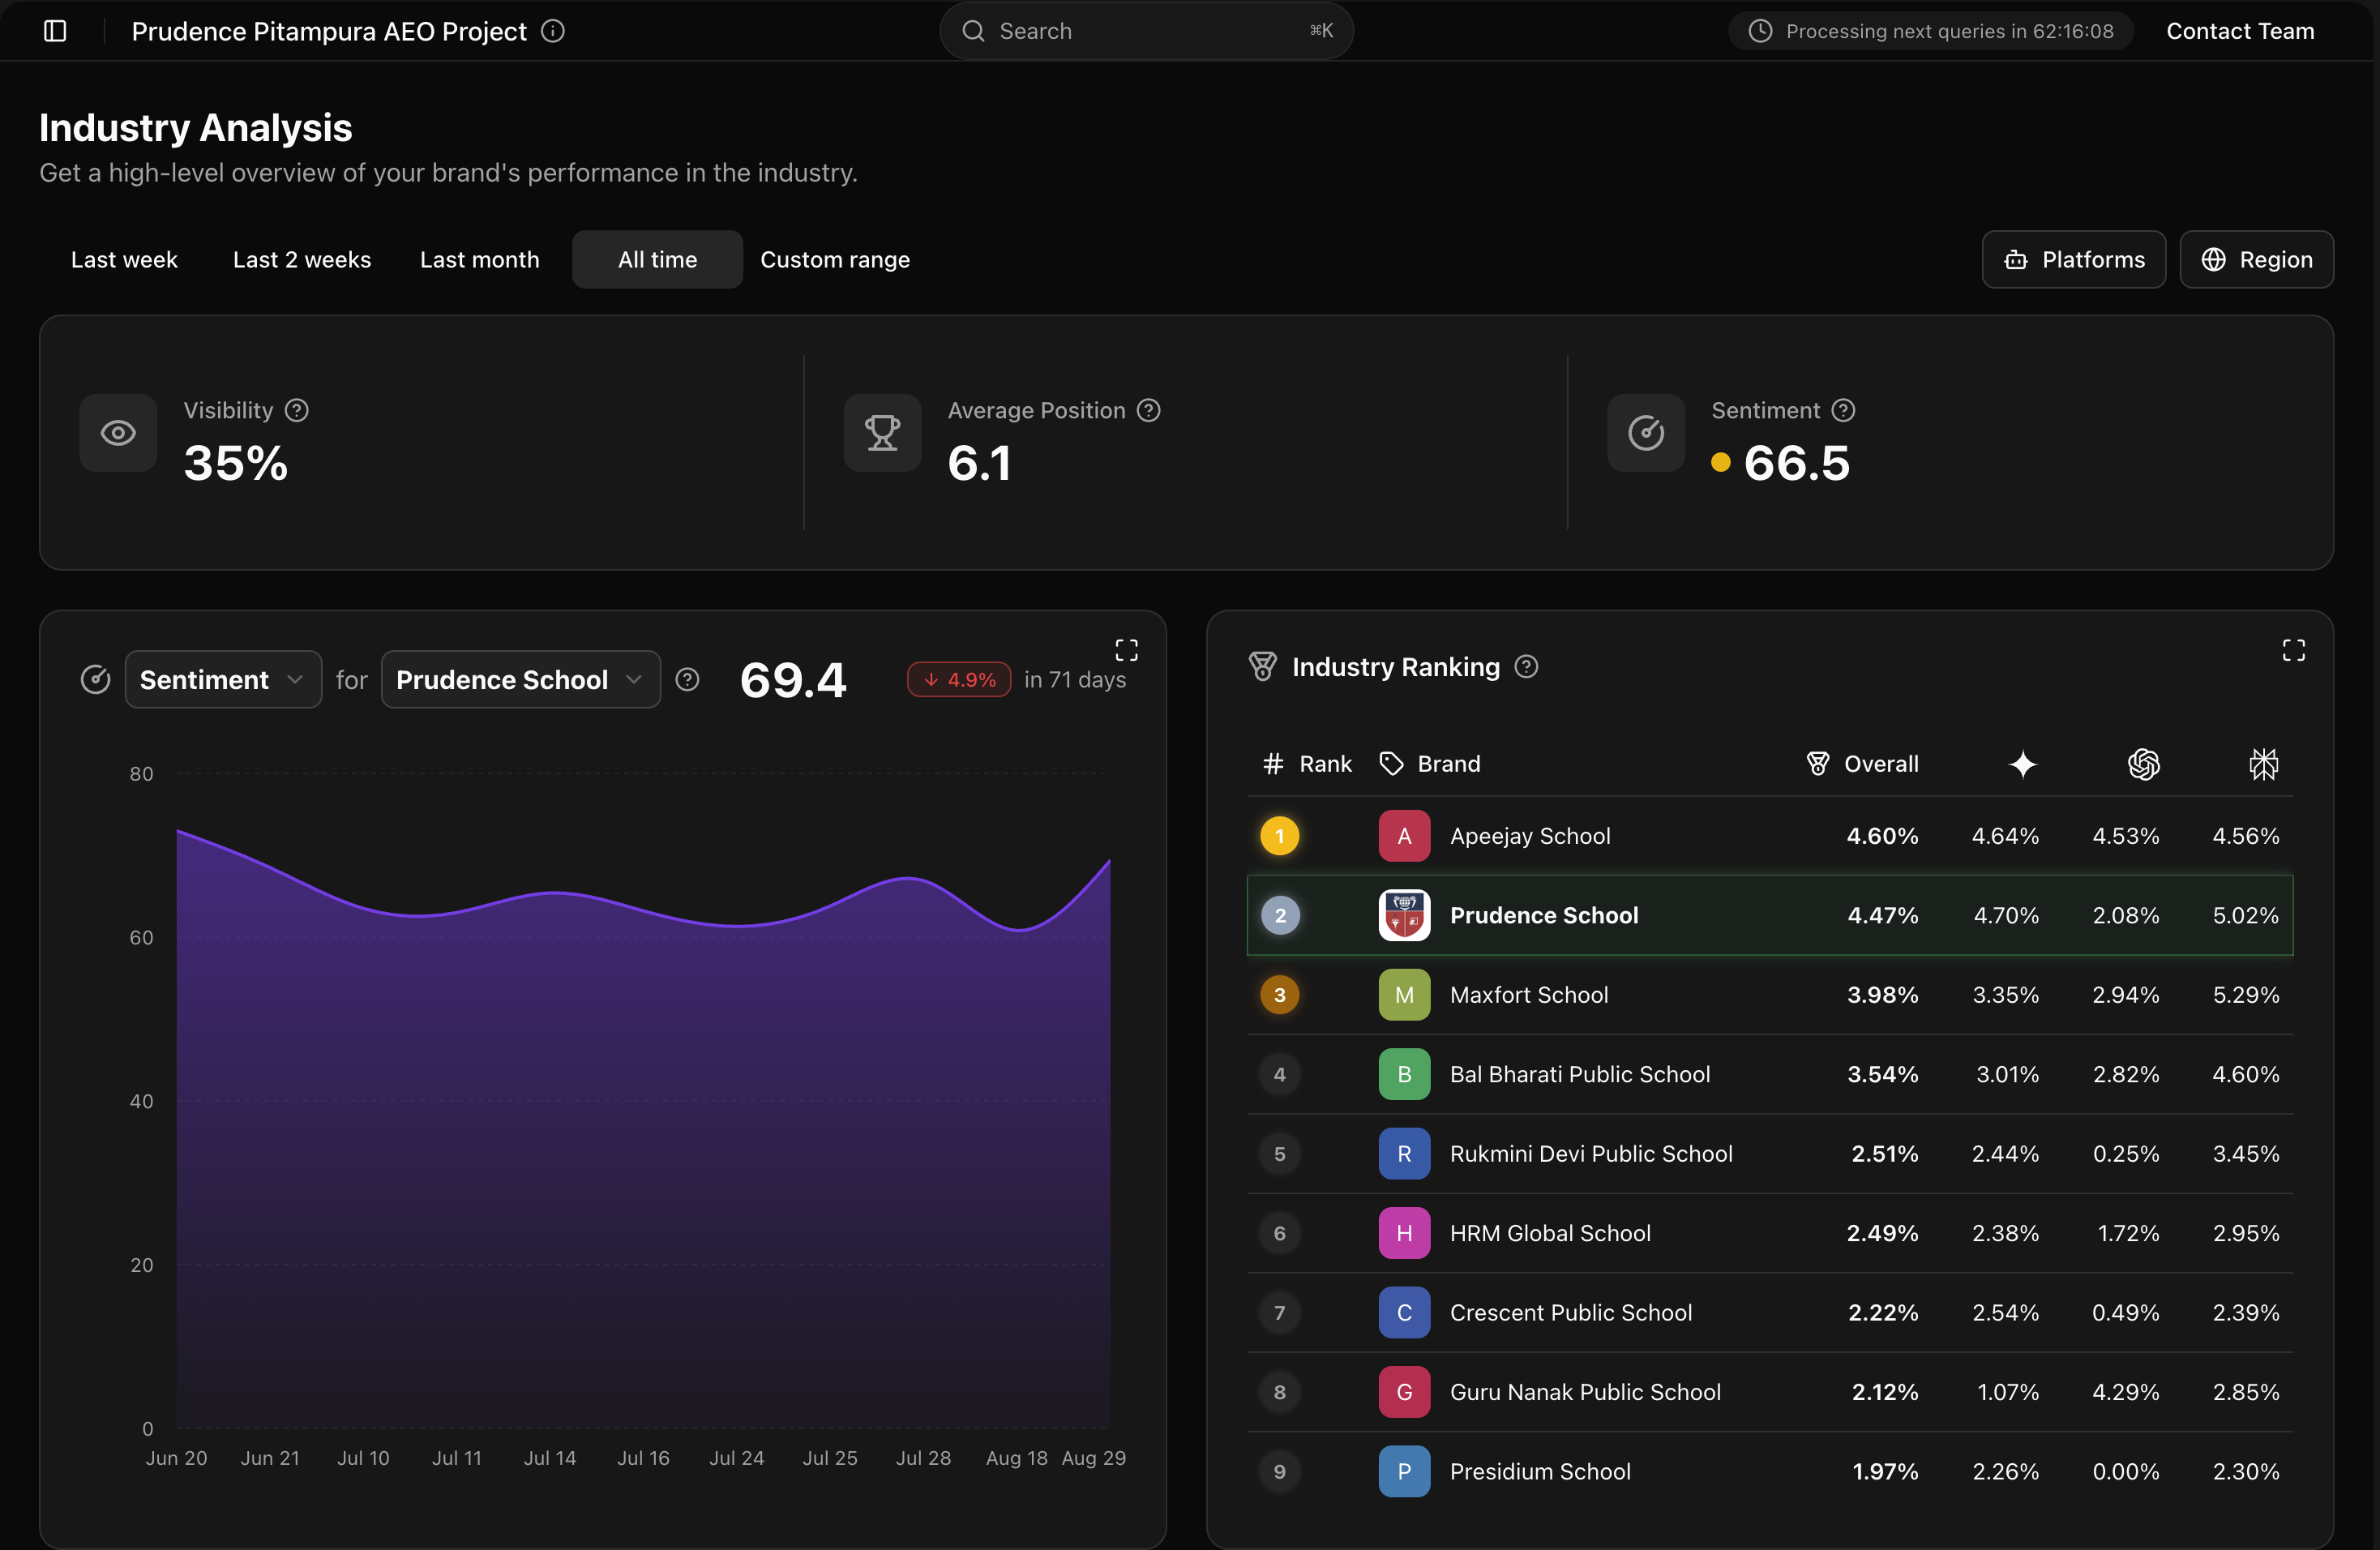Viewport: 2380px width, 1550px height.
Task: Open the Prudence School brand dropdown
Action: [x=520, y=680]
